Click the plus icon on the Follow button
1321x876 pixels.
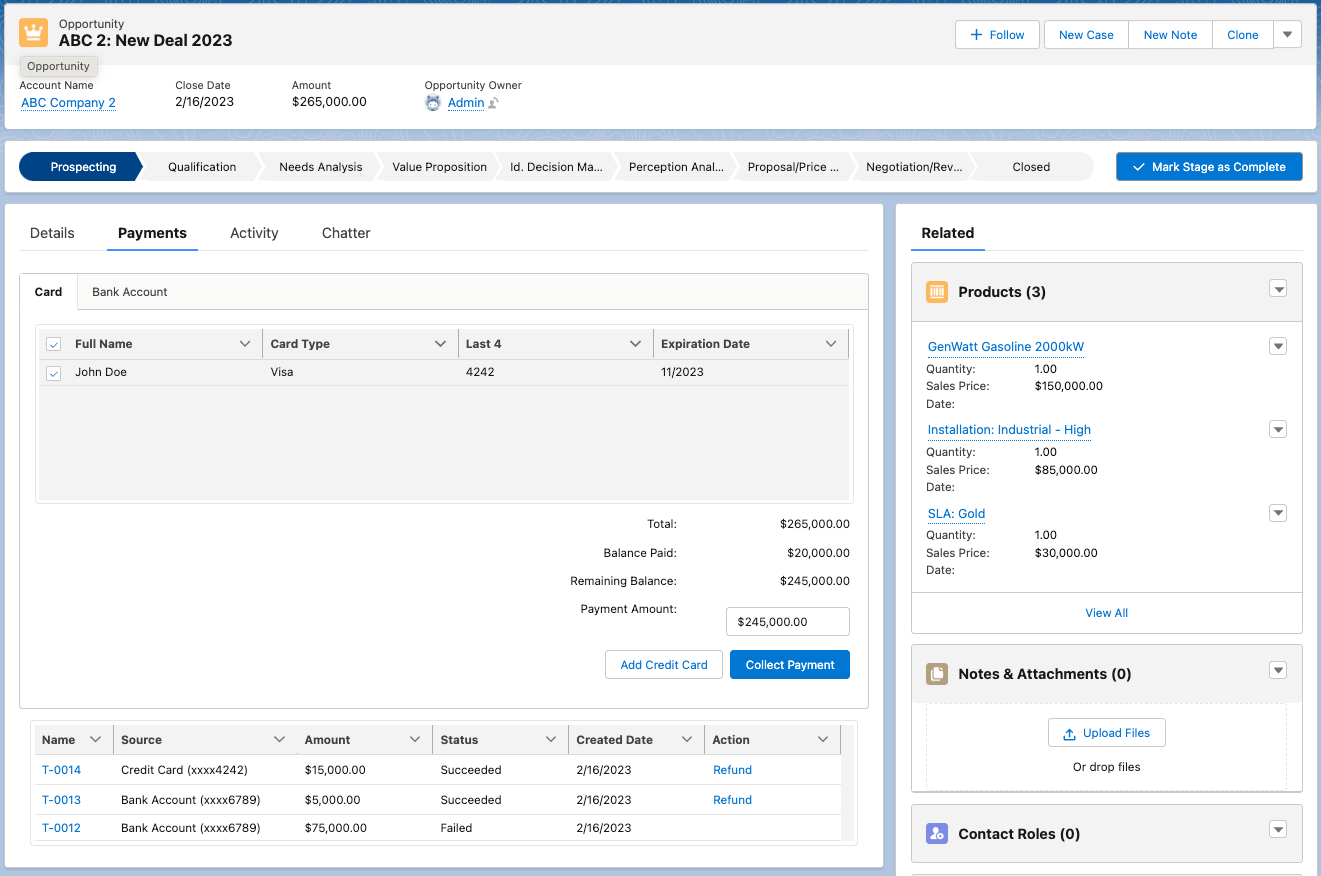(x=975, y=34)
